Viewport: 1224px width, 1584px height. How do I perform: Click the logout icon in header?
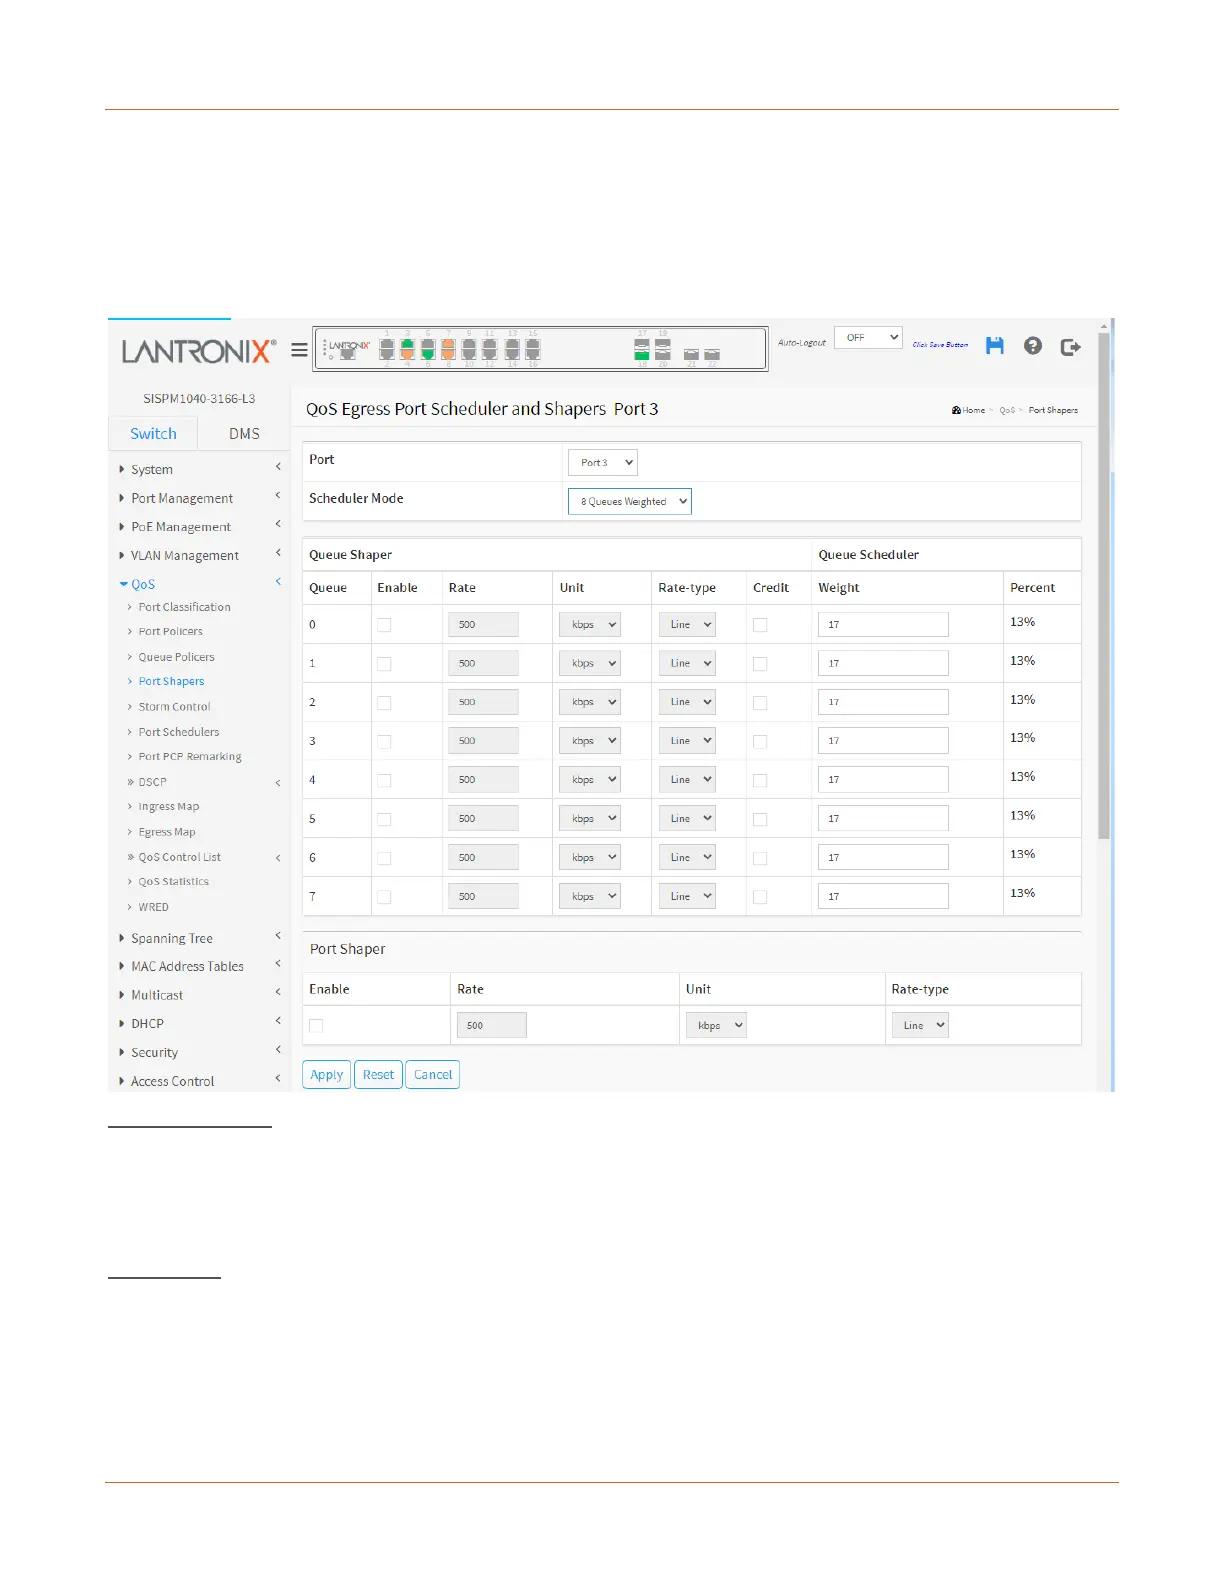(x=1070, y=347)
